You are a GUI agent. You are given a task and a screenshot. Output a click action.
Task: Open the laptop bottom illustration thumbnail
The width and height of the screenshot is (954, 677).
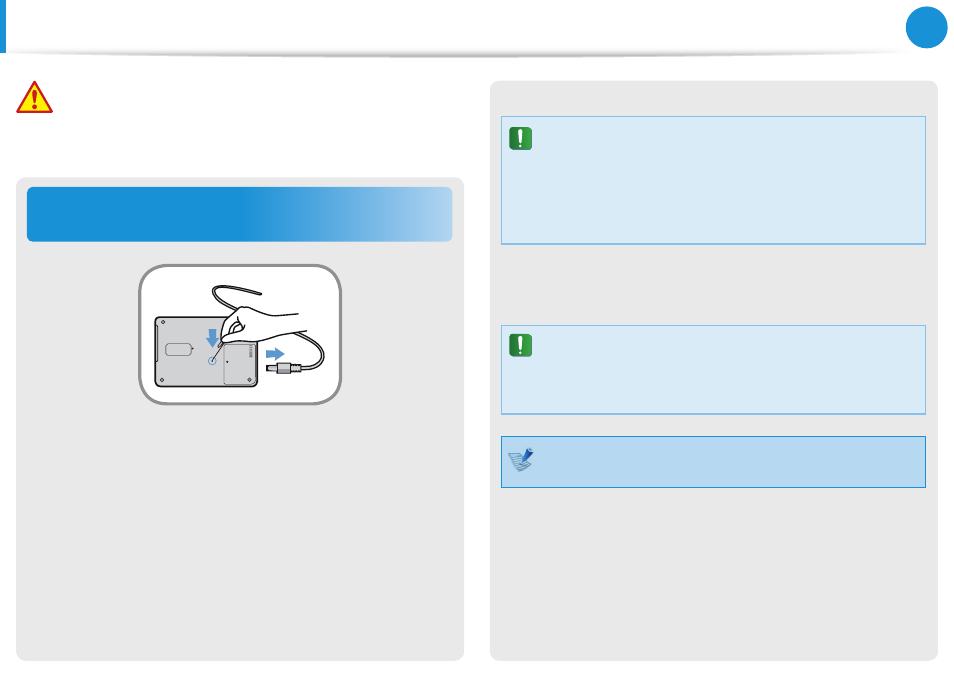coord(240,335)
